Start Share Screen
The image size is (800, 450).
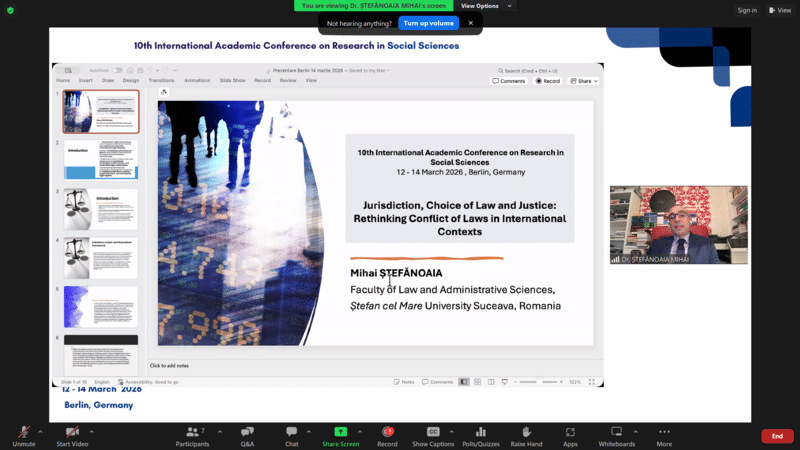(340, 436)
